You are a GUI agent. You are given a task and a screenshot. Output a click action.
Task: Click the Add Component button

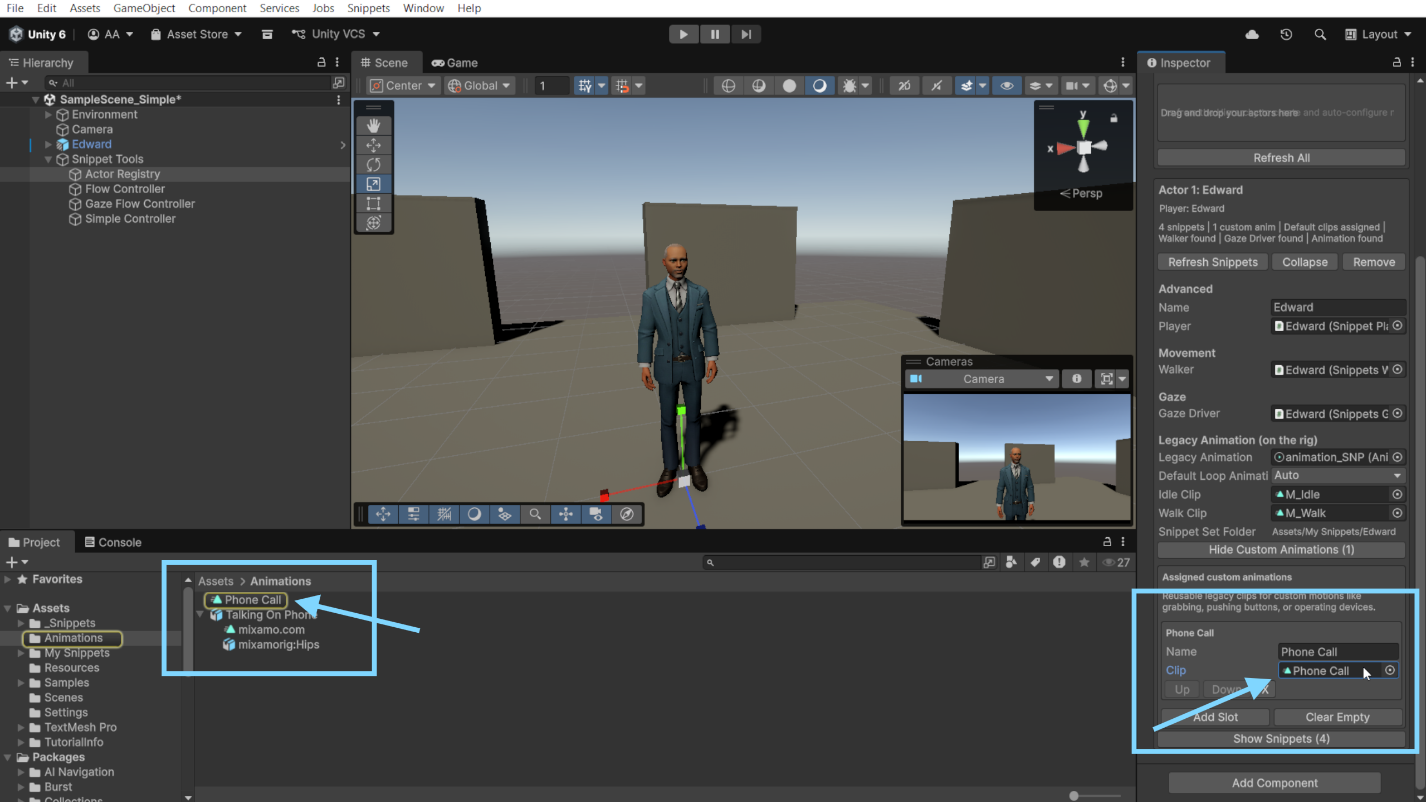pos(1274,783)
